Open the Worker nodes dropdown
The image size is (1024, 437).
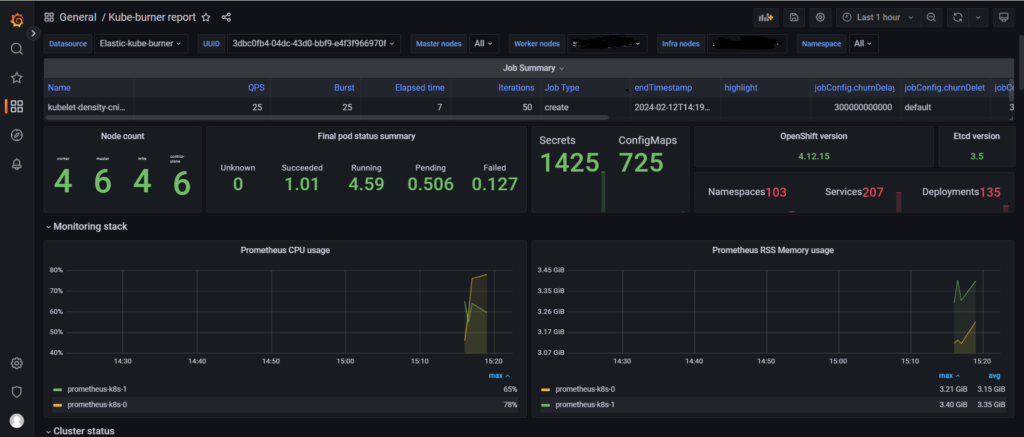coord(607,44)
